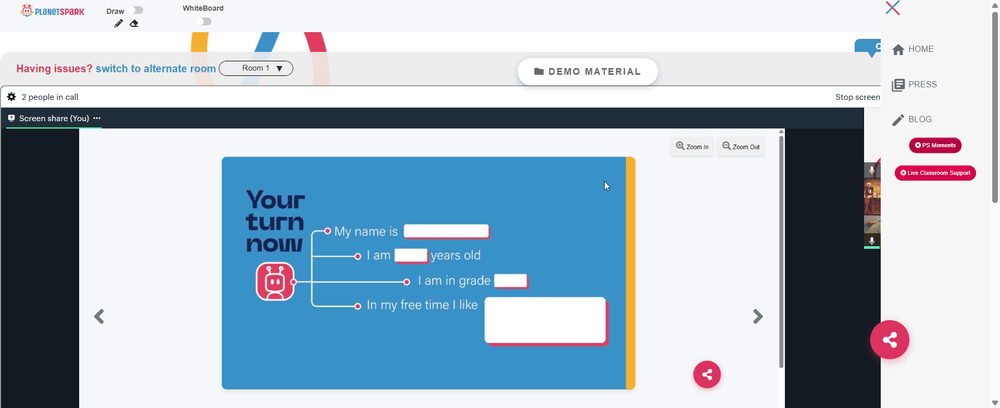Click the share button on the slide
This screenshot has width=1000, height=408.
point(707,374)
